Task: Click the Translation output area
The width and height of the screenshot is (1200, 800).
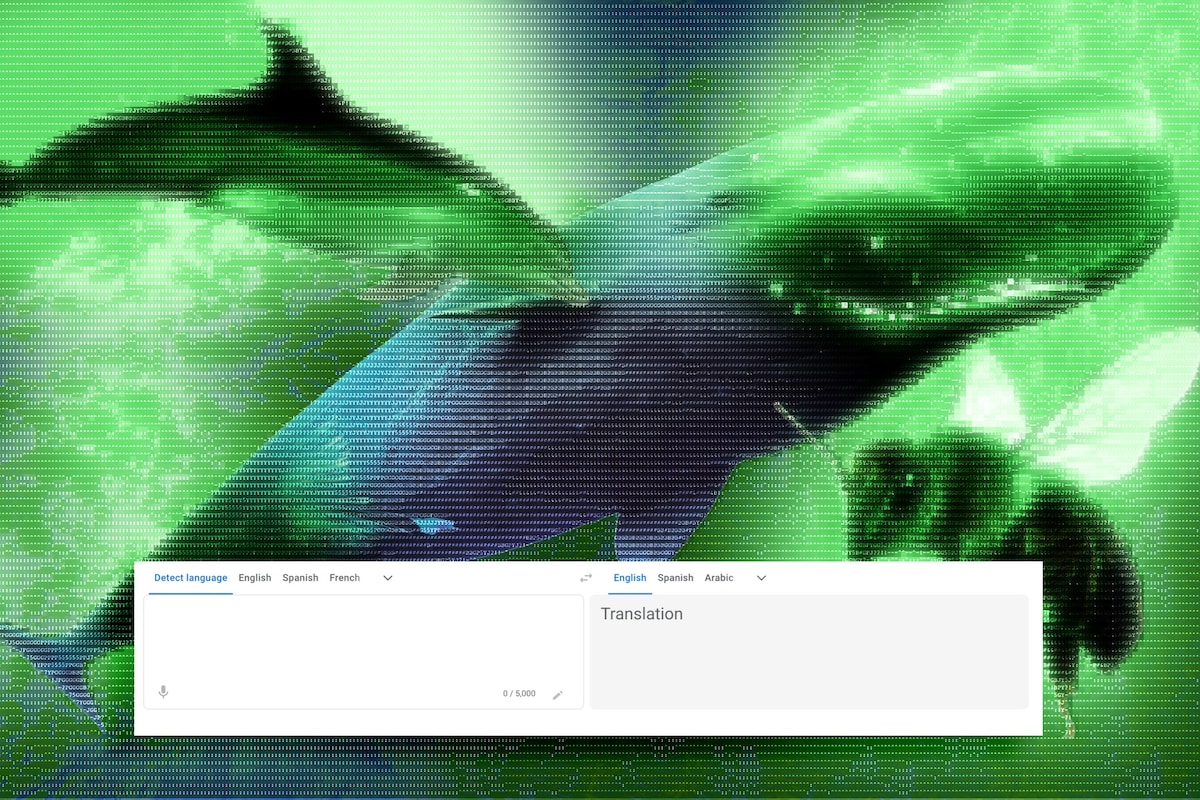Action: (x=809, y=652)
